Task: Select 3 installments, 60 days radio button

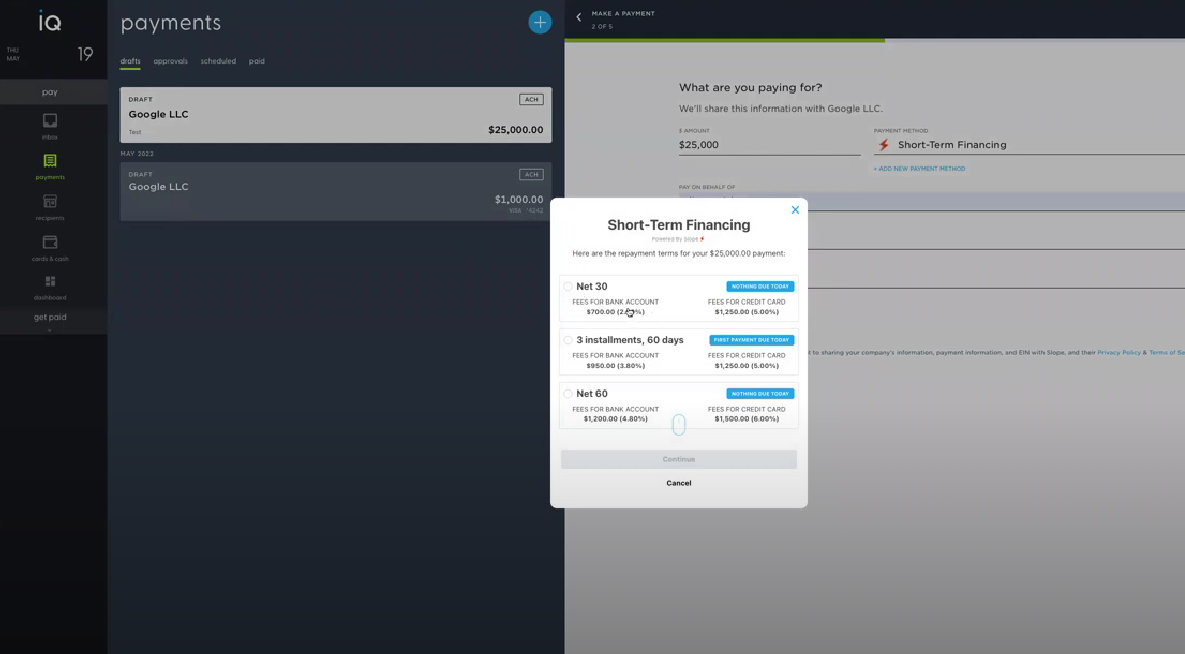Action: pos(568,340)
